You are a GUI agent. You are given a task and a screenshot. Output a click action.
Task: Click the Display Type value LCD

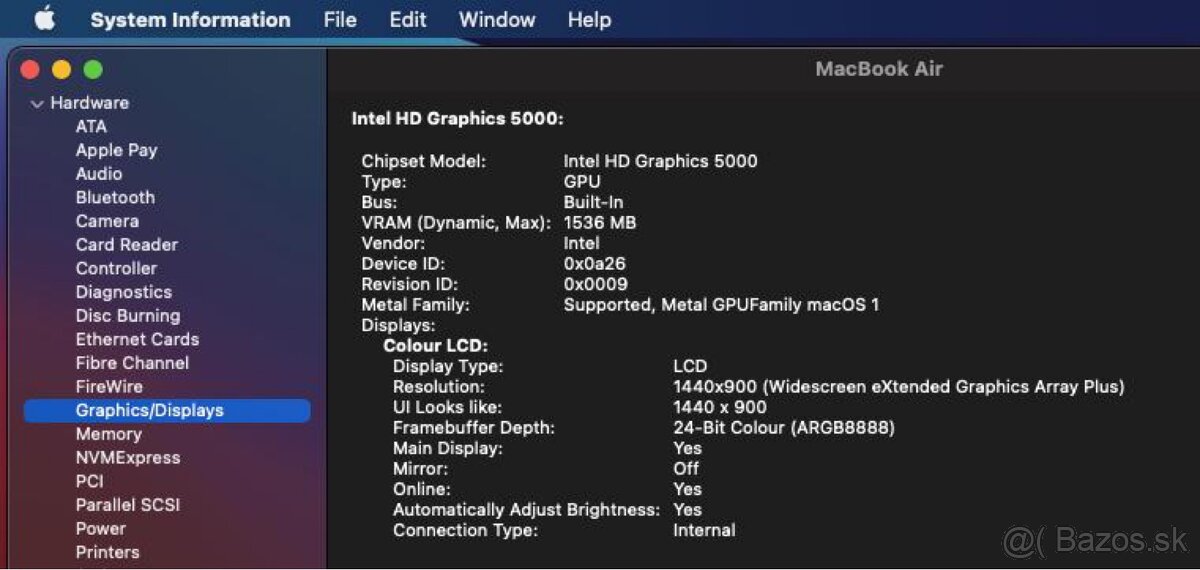click(x=690, y=366)
